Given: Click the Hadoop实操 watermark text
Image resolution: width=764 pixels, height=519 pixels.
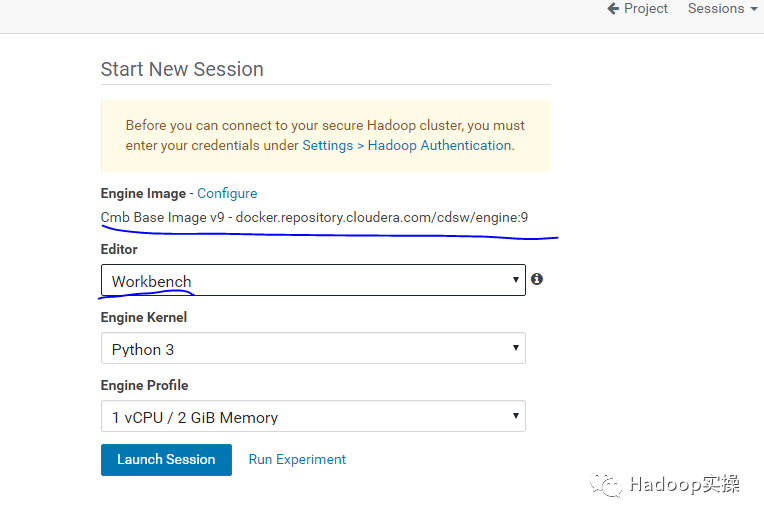Looking at the screenshot, I should tap(685, 484).
